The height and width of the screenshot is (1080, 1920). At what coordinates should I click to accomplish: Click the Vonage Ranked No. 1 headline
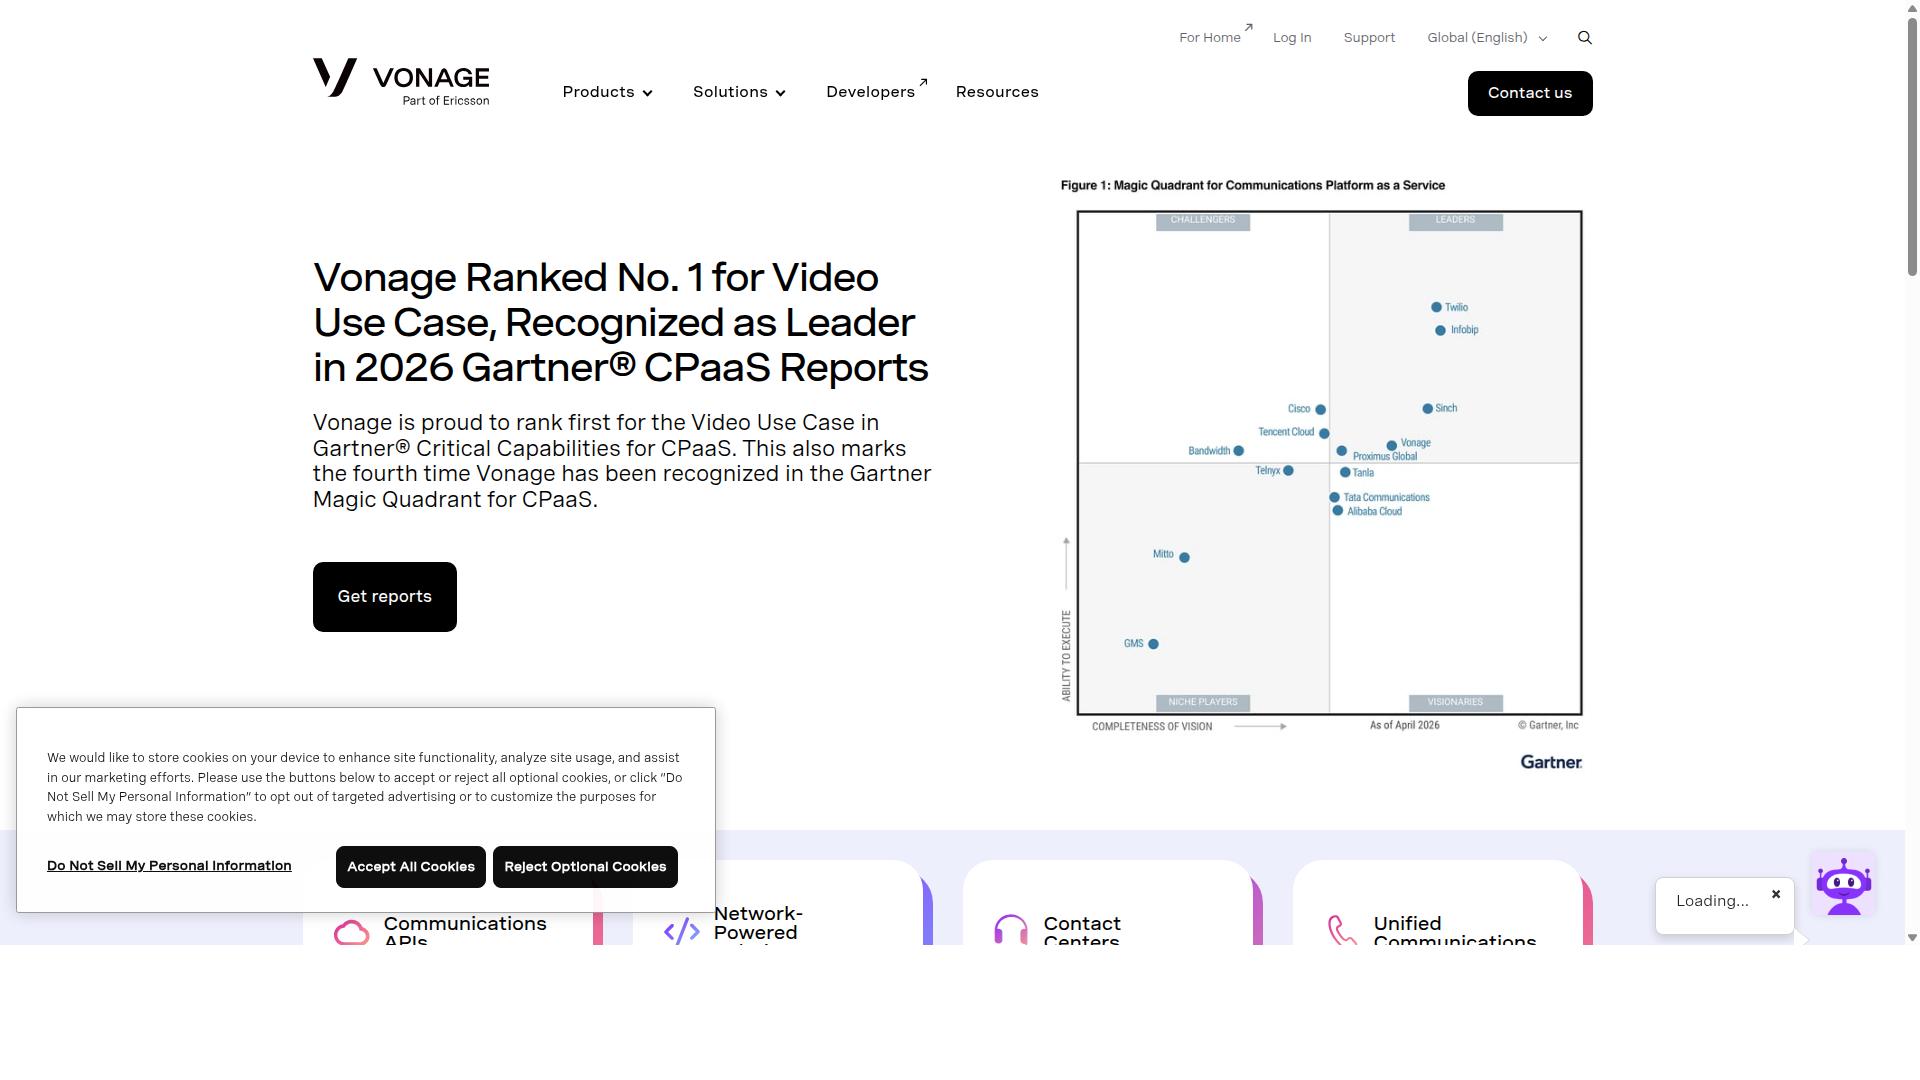621,322
